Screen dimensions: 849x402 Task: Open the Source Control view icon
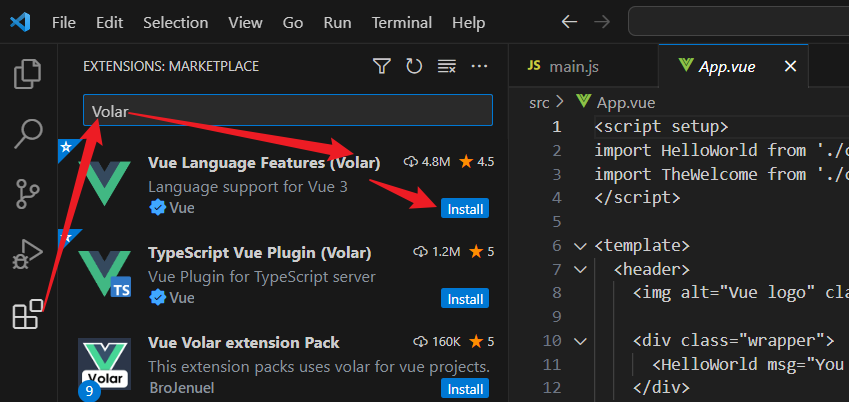[x=28, y=193]
